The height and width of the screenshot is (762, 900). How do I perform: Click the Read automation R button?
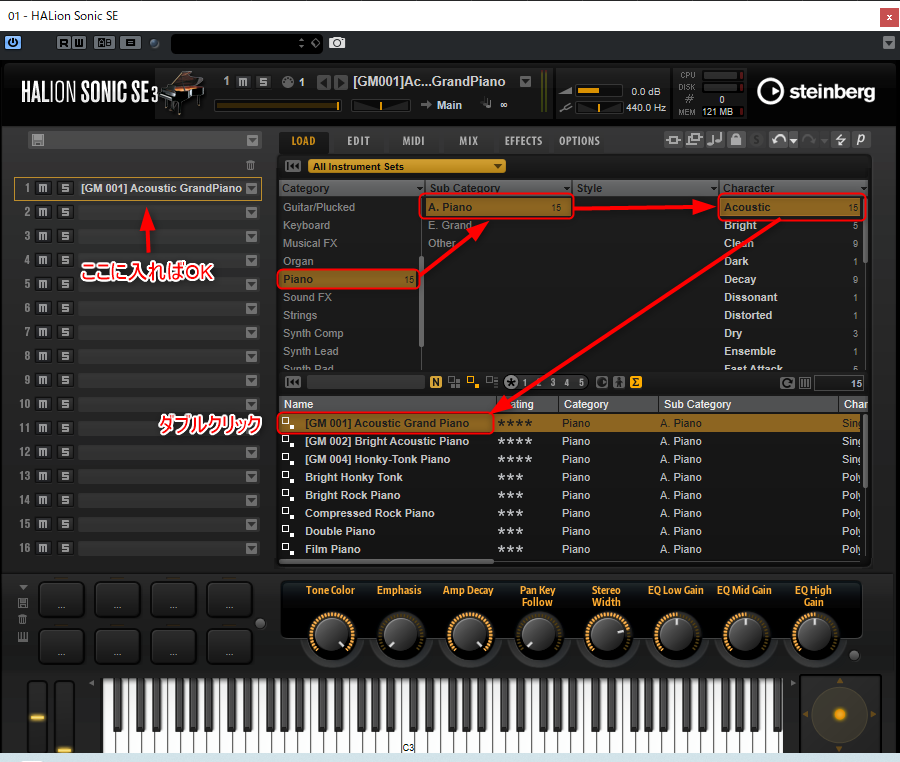(x=64, y=42)
